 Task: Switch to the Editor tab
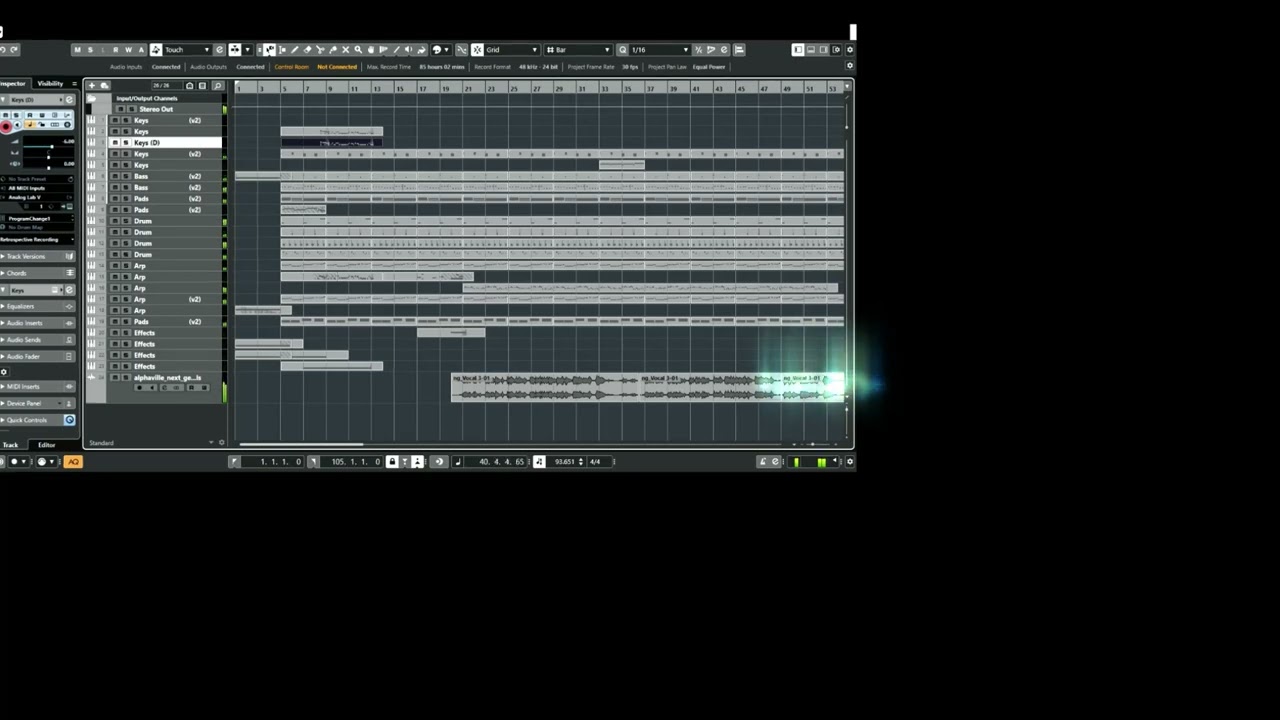pos(47,445)
